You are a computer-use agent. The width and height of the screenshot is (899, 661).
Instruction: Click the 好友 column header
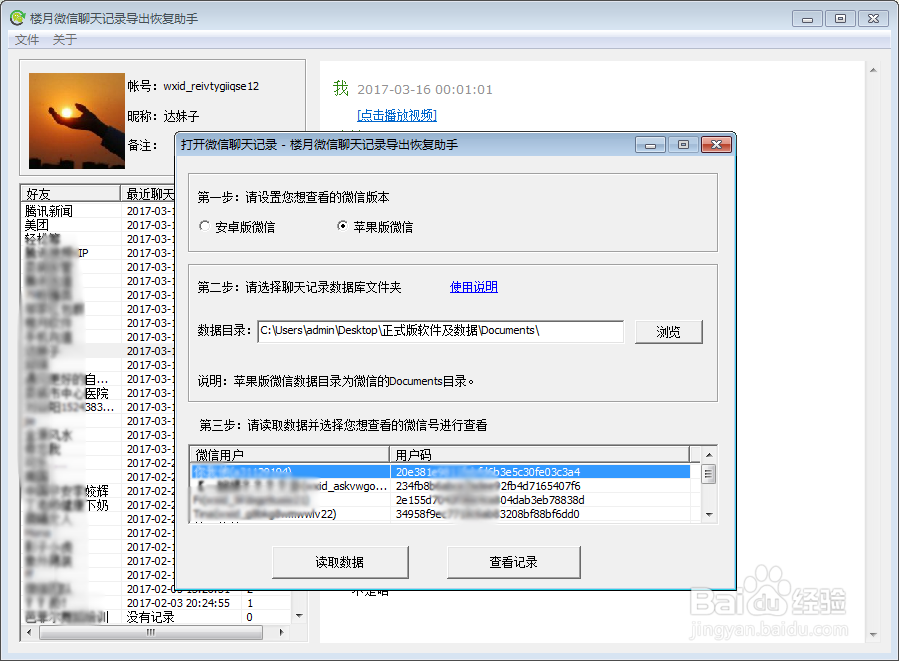[x=71, y=194]
